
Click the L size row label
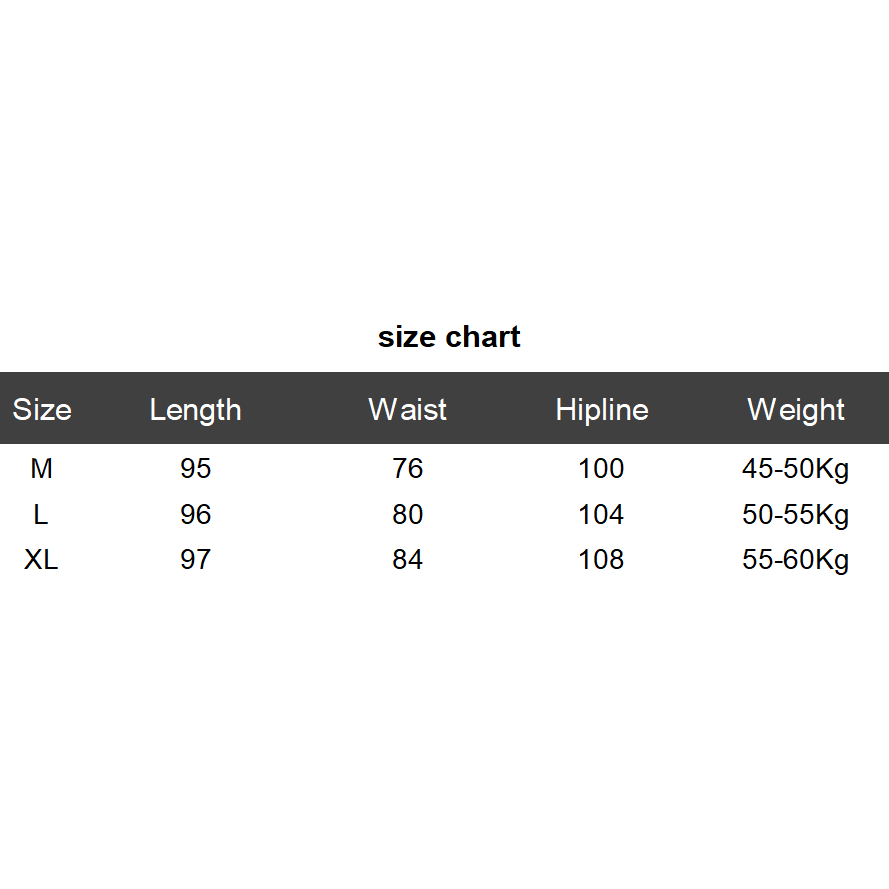41,514
